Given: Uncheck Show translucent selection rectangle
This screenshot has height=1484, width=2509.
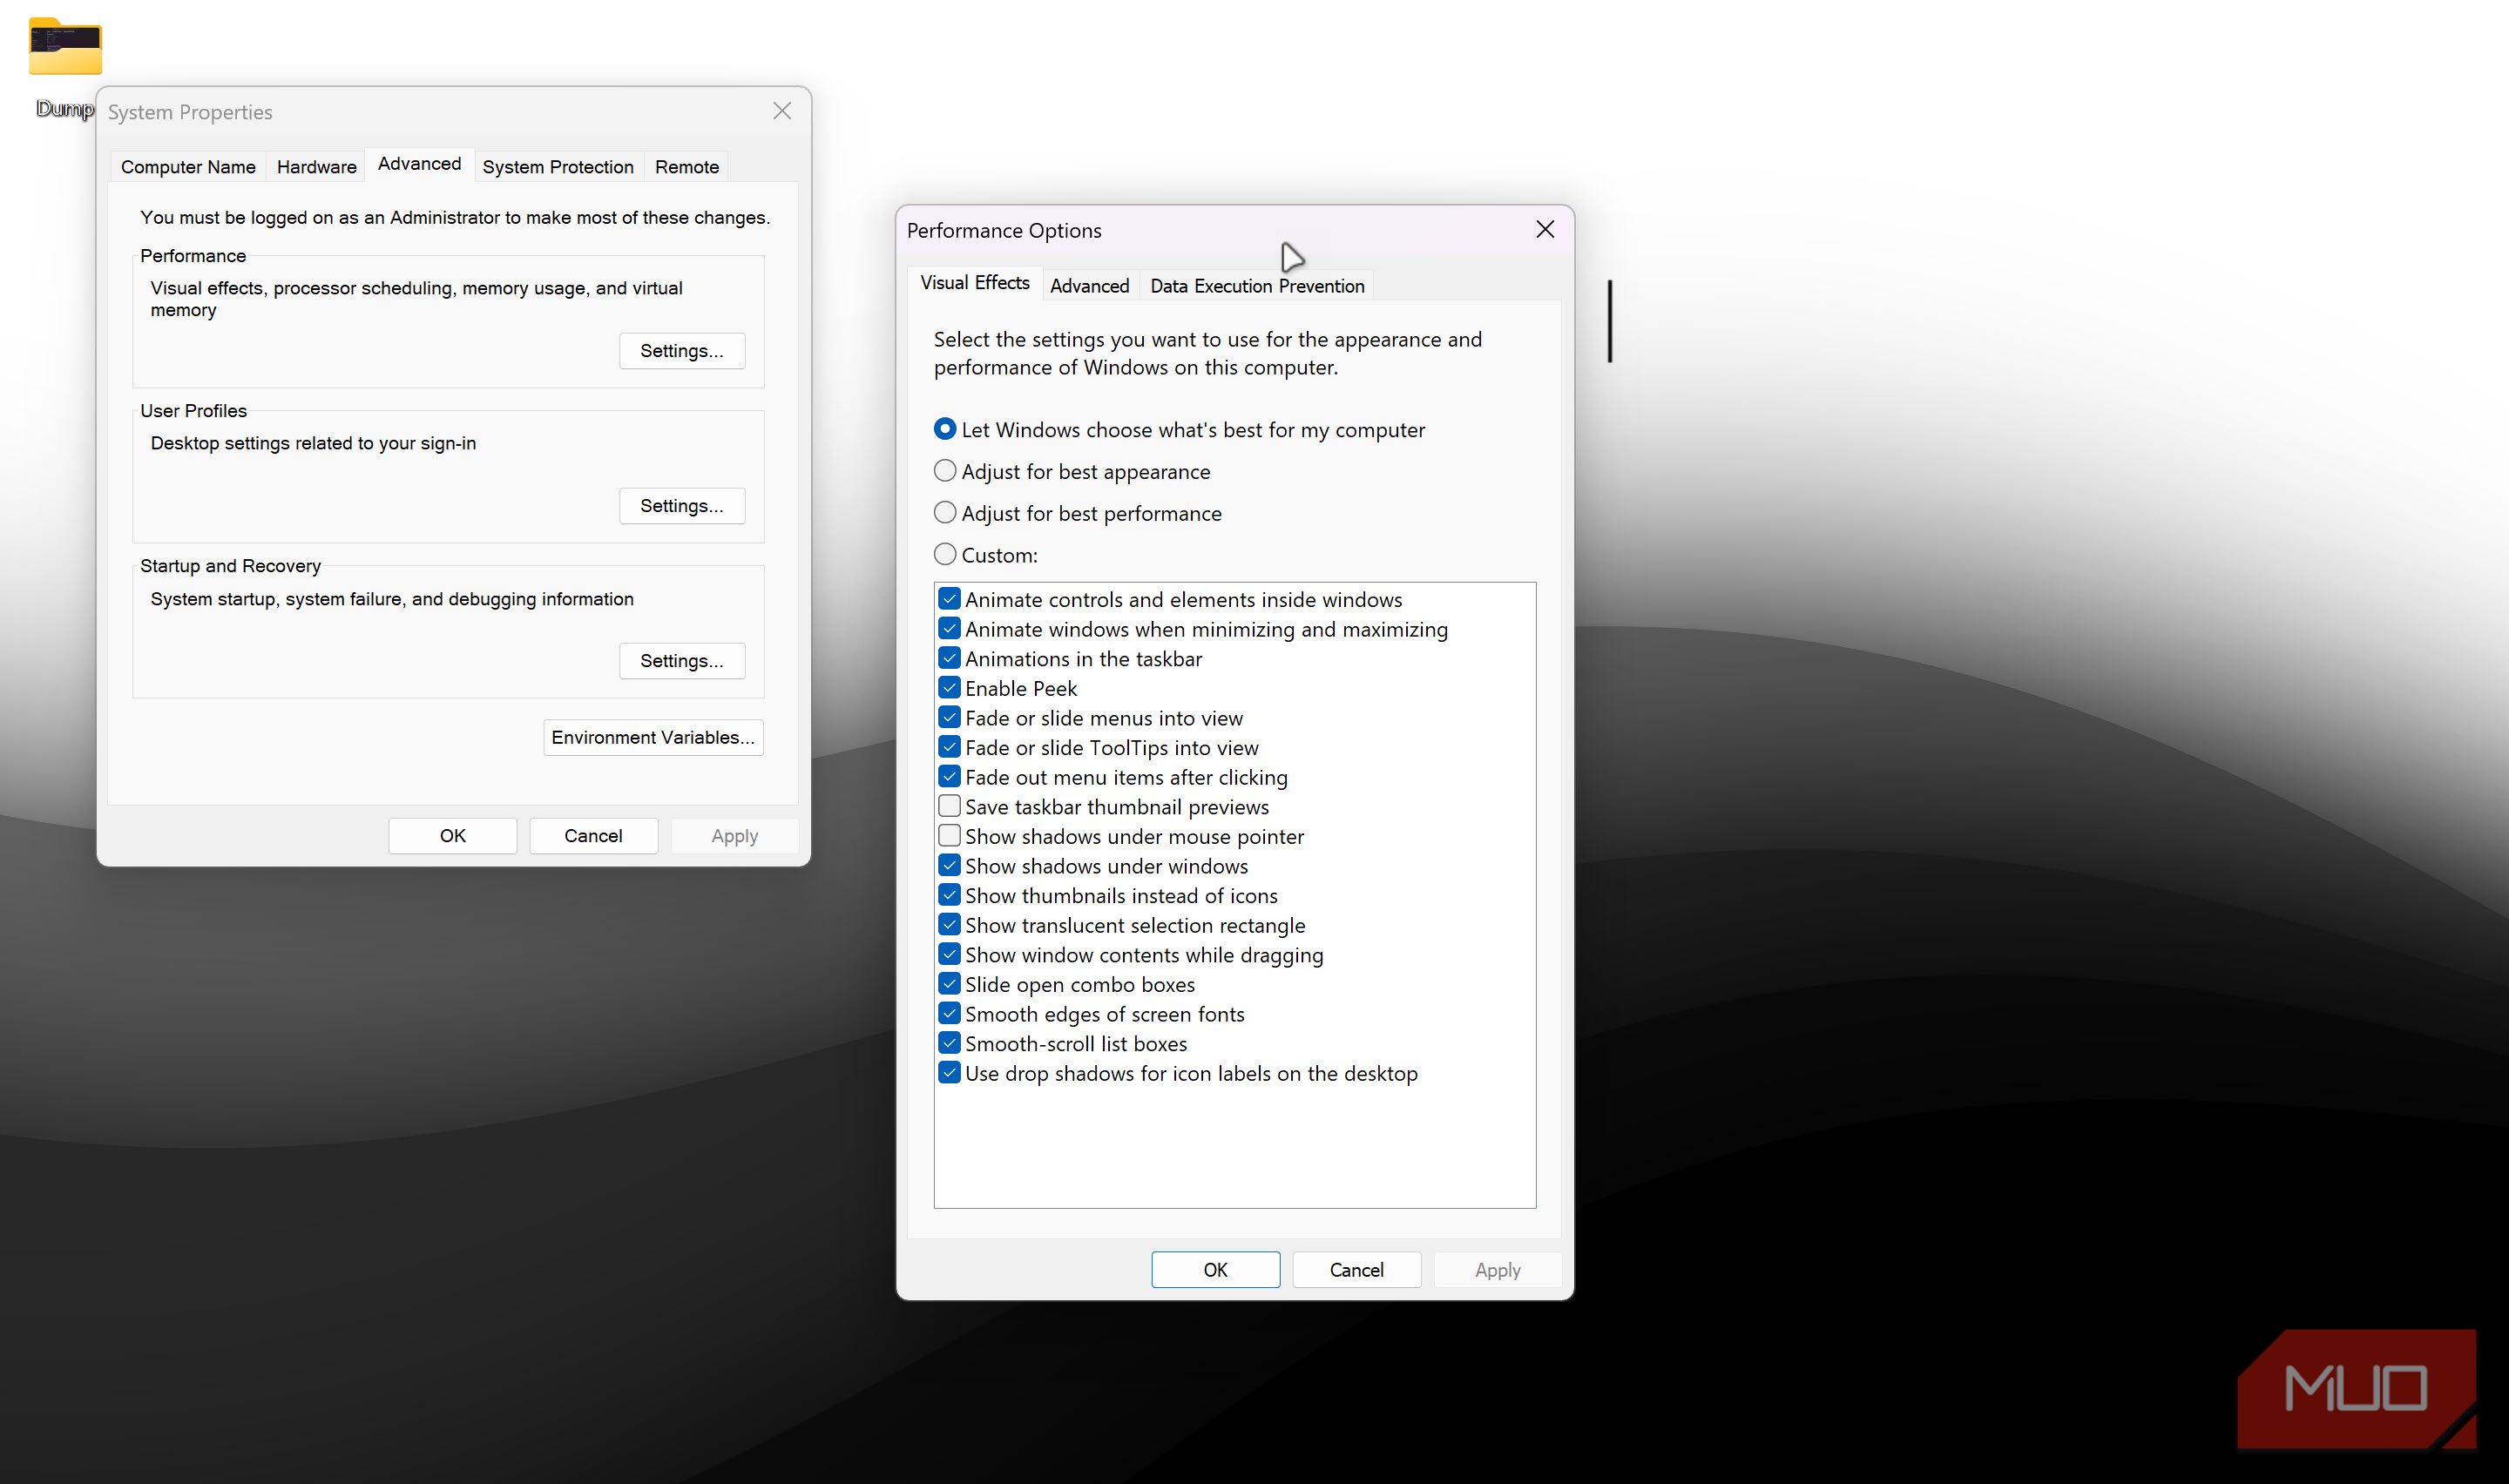Looking at the screenshot, I should pyautogui.click(x=949, y=925).
